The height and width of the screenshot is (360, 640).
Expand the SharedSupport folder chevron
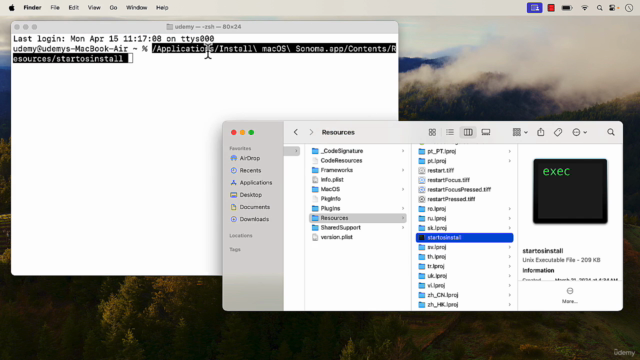tap(403, 228)
